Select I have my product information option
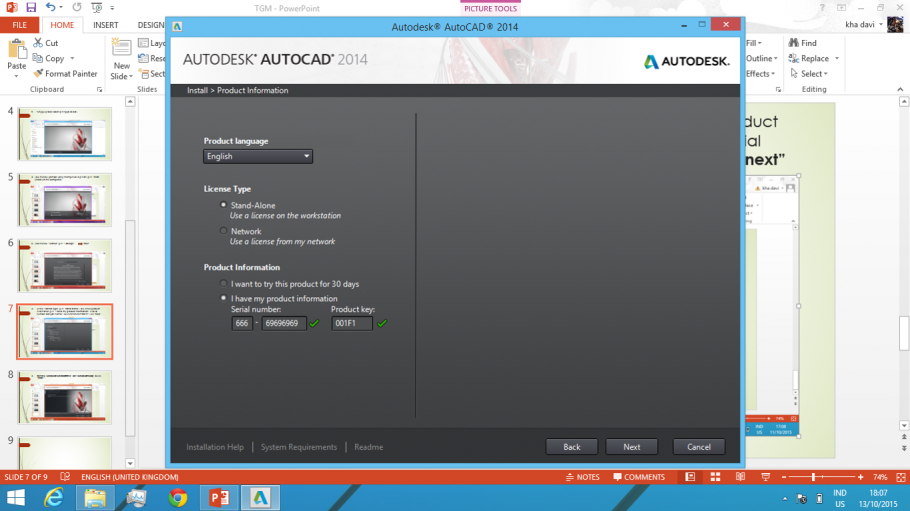 (x=223, y=298)
